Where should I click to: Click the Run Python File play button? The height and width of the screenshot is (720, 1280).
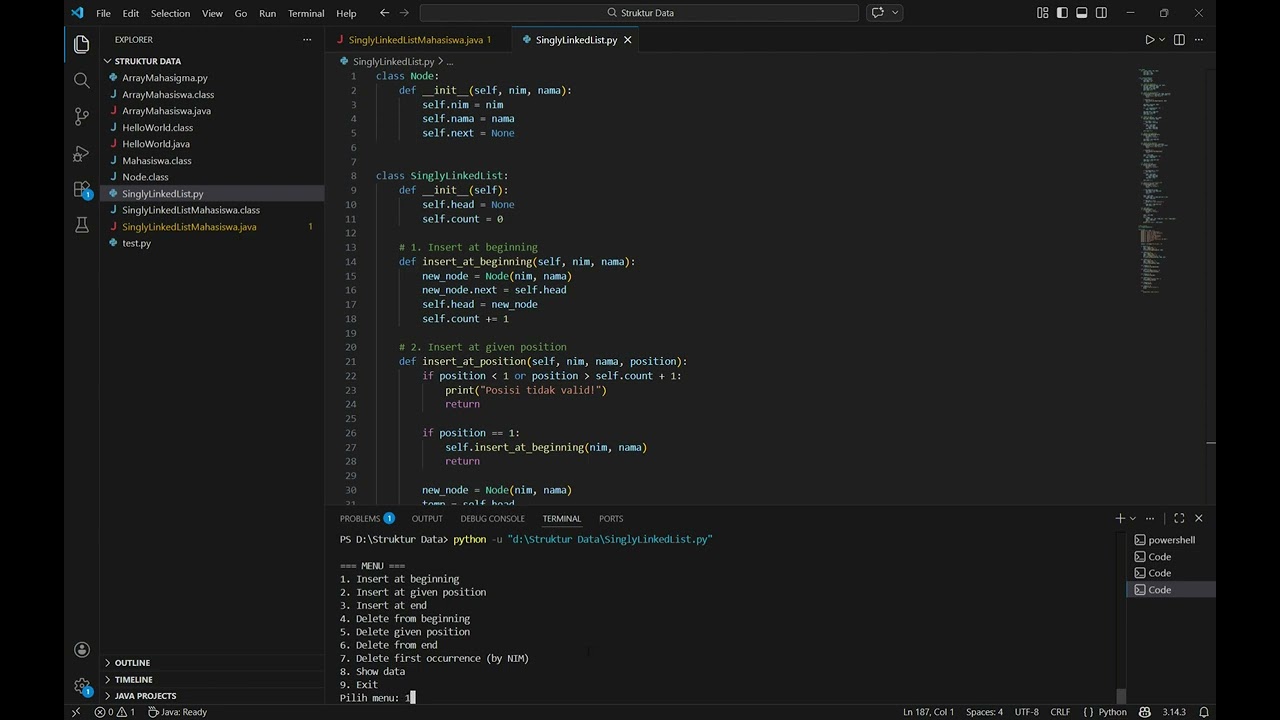point(1149,40)
